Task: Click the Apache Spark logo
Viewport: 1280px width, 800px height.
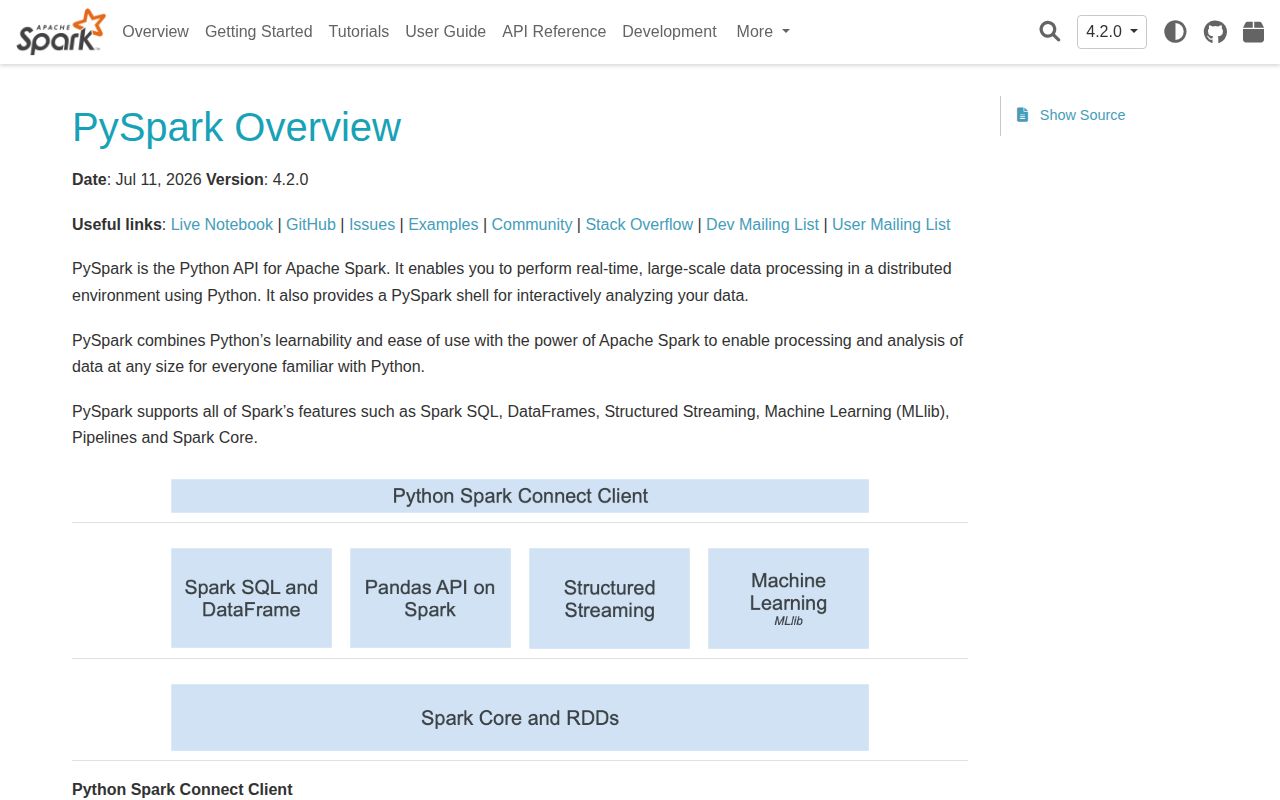Action: click(61, 31)
